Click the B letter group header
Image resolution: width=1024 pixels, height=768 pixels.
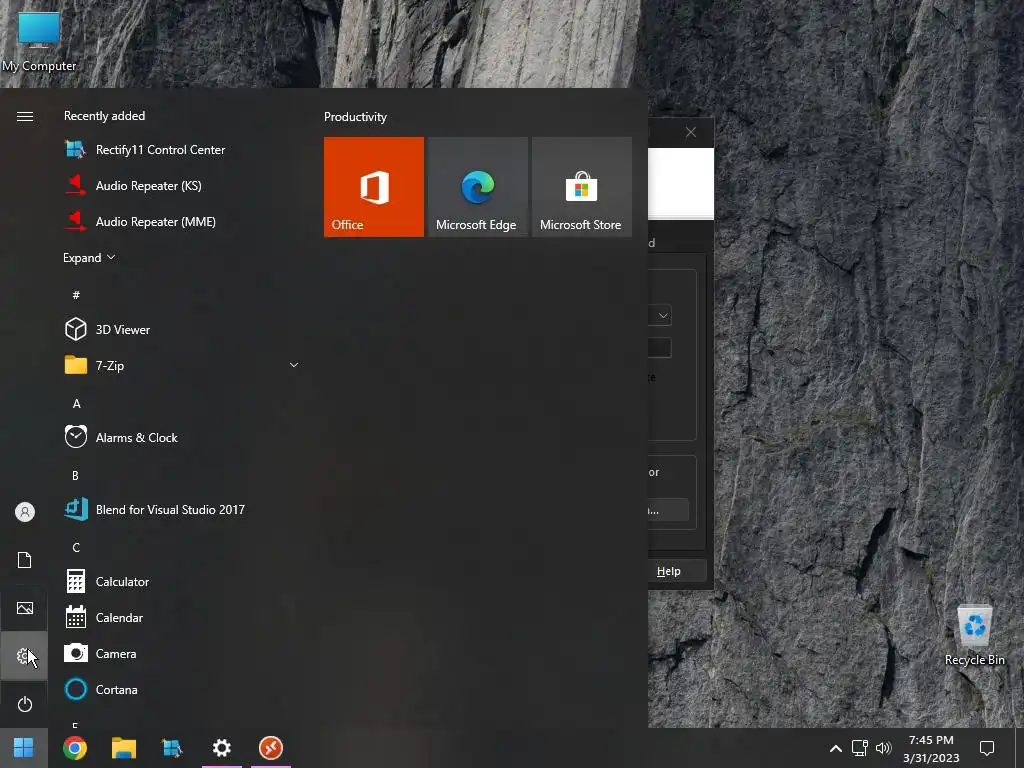pyautogui.click(x=76, y=475)
